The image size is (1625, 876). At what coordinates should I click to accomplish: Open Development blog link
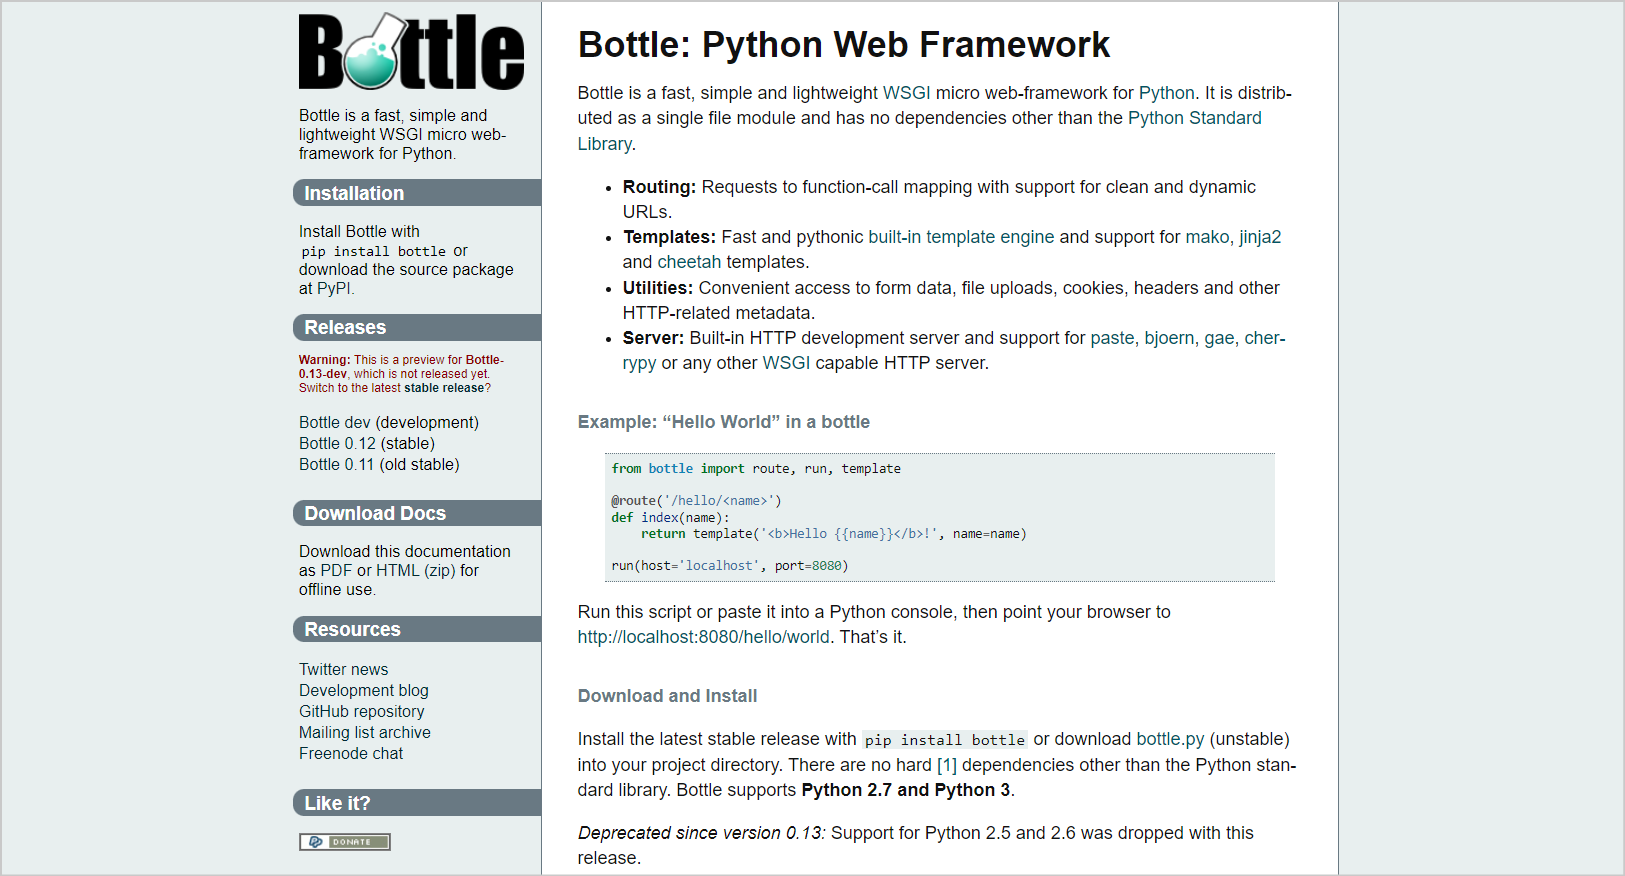(364, 690)
